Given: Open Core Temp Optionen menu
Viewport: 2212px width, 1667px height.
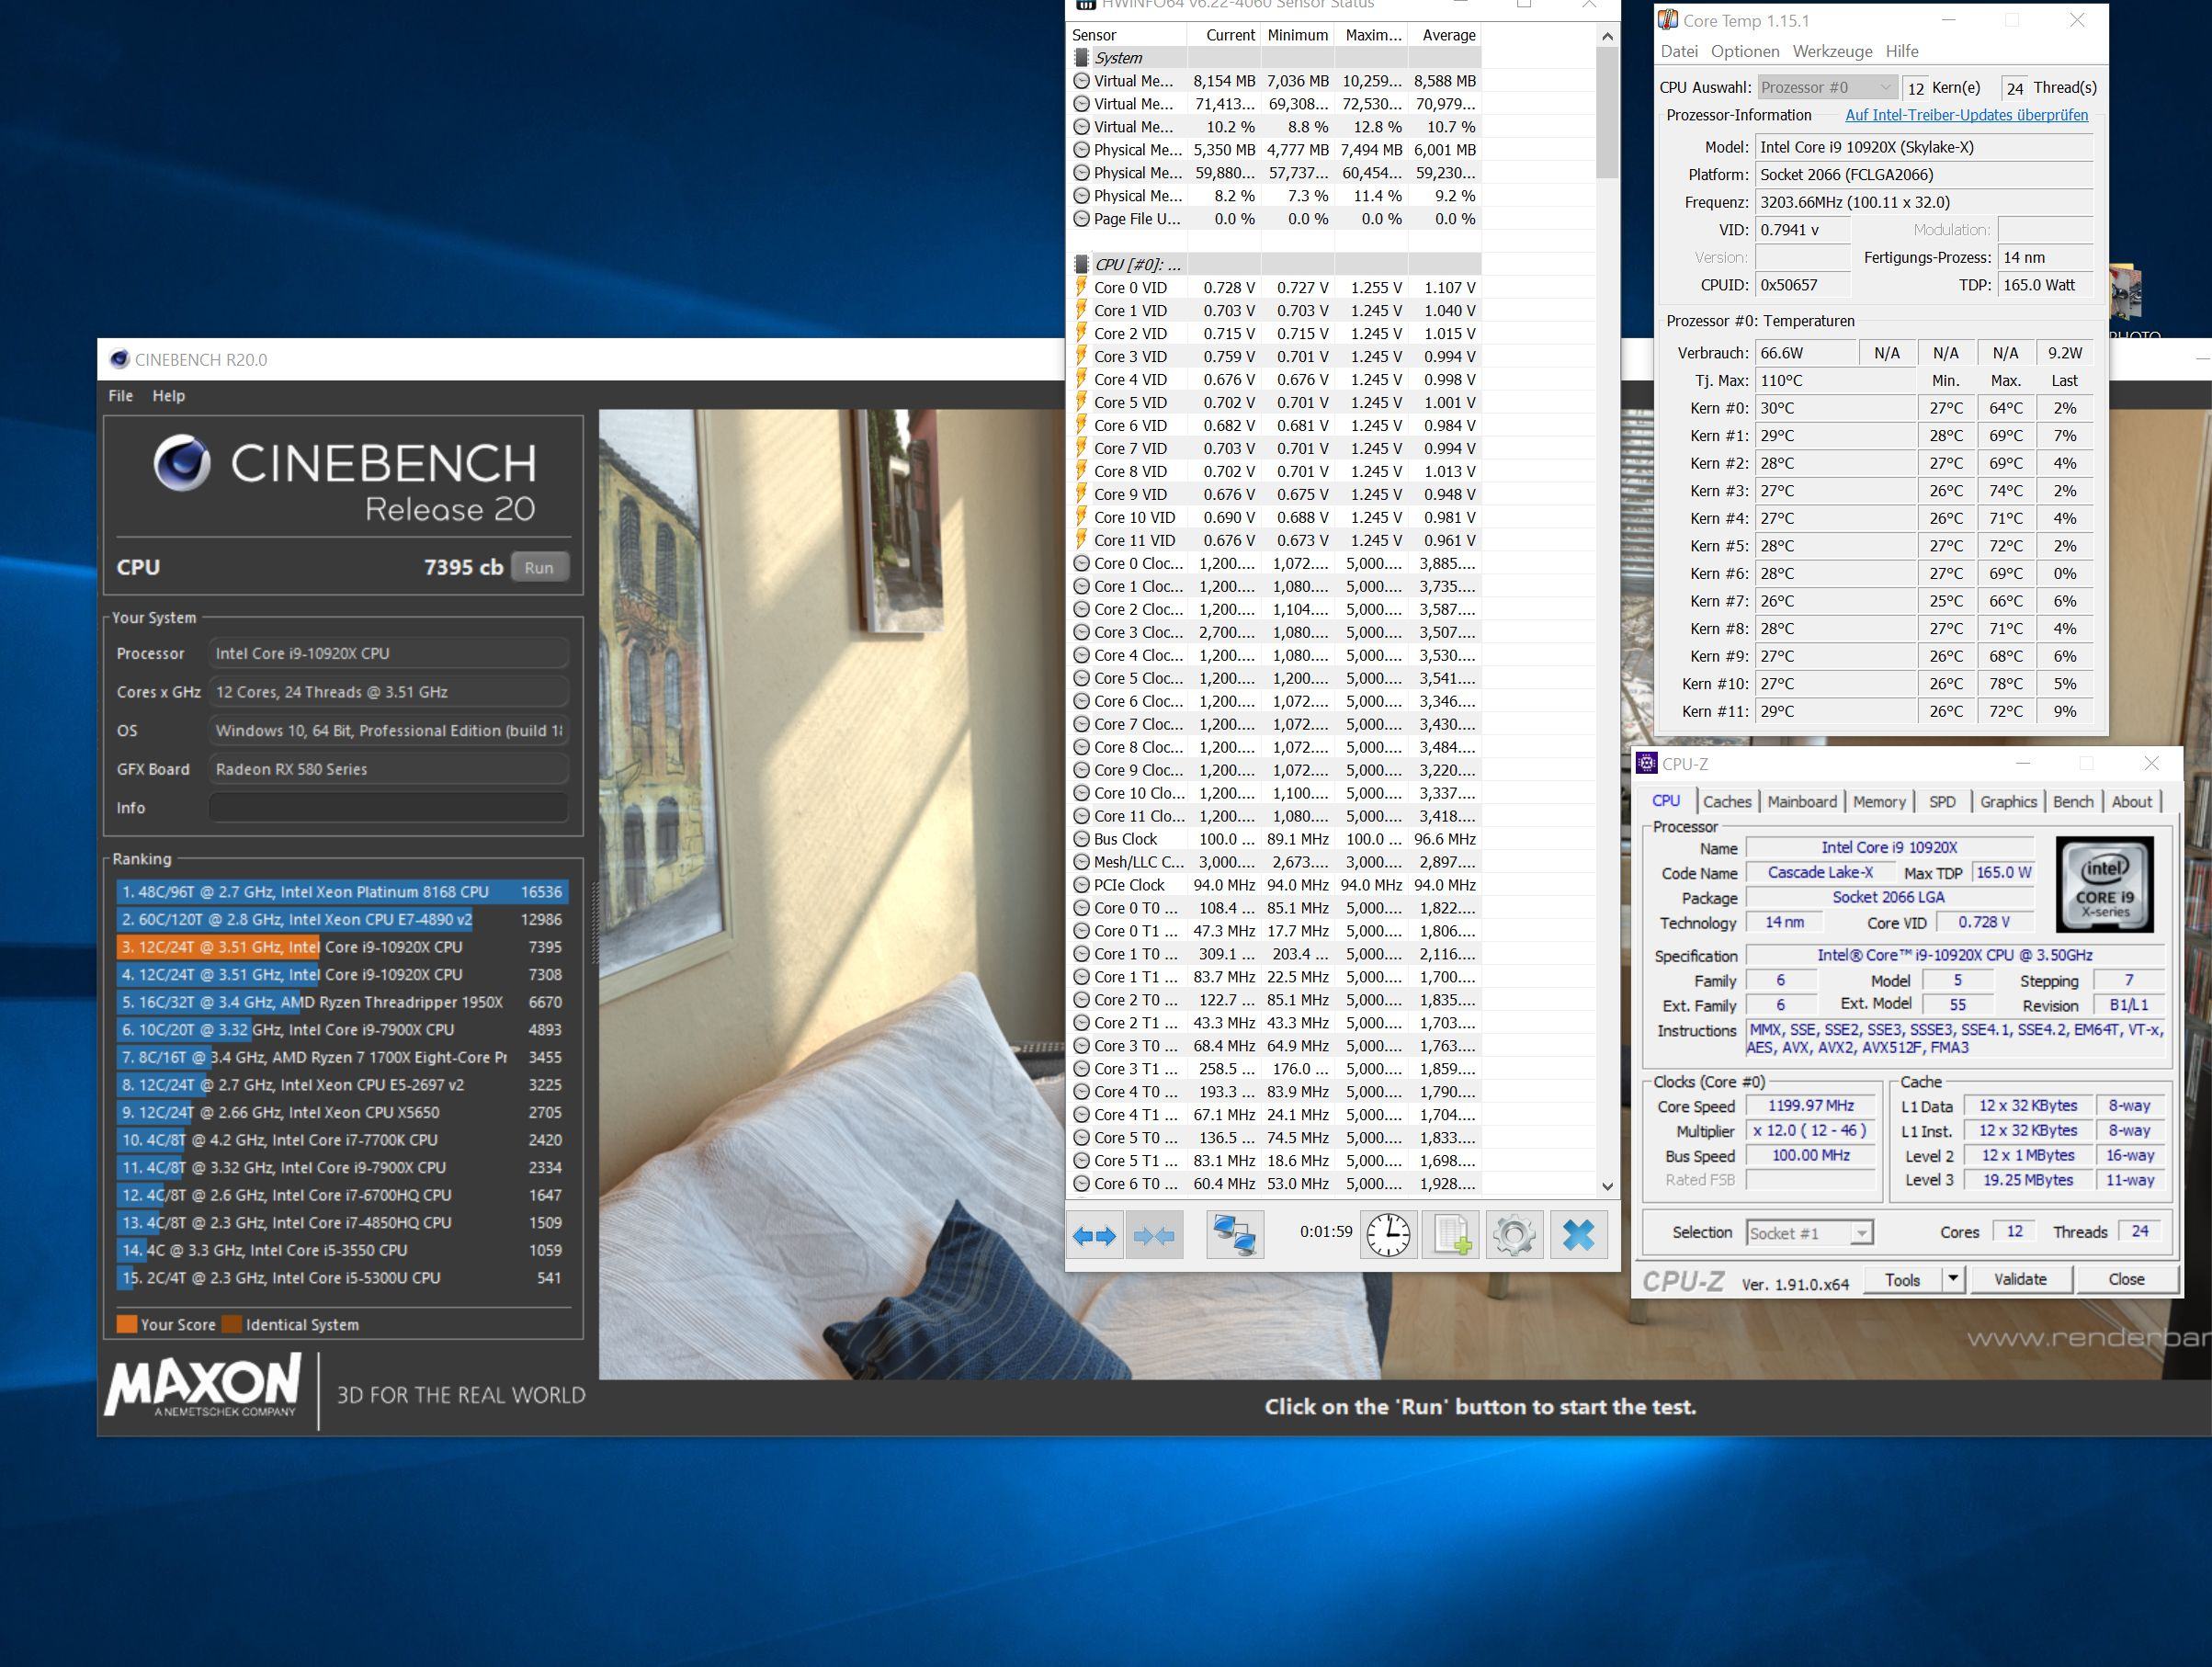Looking at the screenshot, I should tap(1745, 51).
